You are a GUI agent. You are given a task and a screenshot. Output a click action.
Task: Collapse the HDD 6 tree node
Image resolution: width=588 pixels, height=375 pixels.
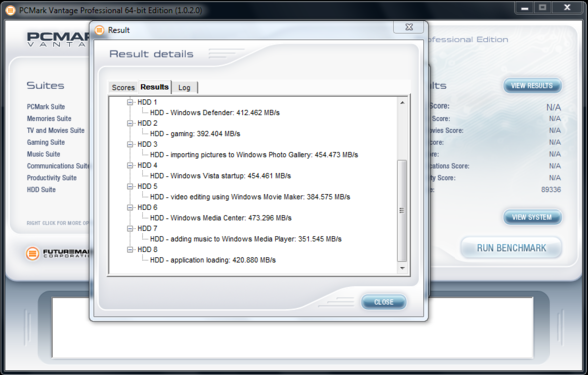[130, 207]
